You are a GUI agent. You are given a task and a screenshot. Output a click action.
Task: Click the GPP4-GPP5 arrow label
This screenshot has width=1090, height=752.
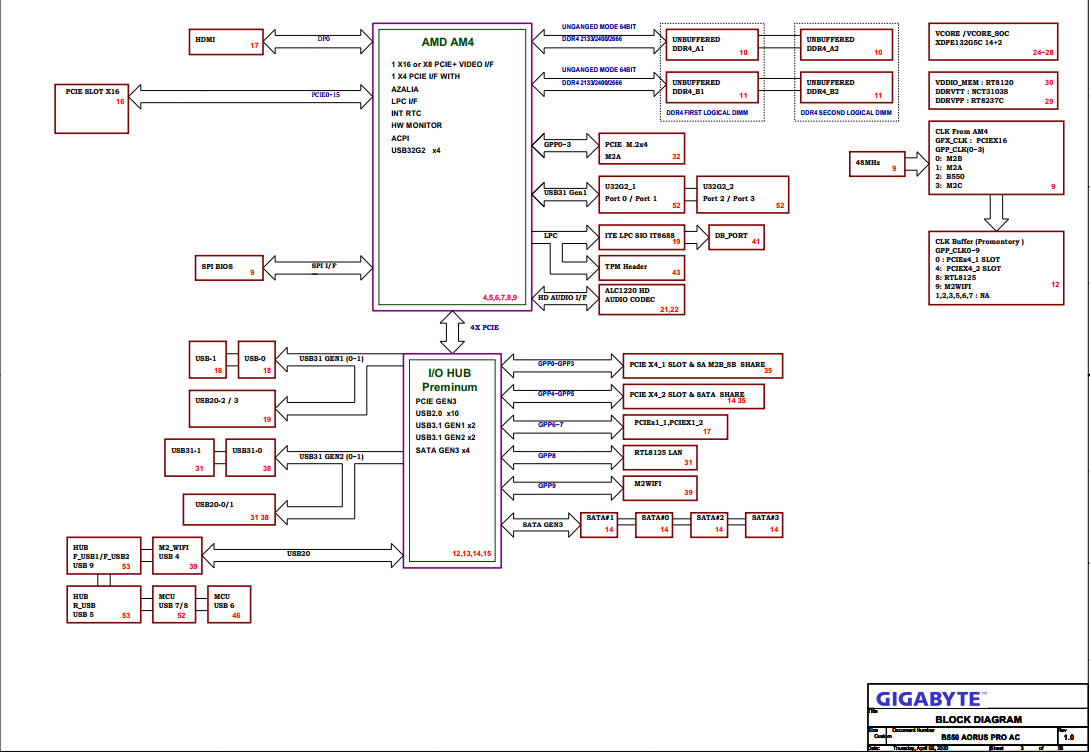[556, 394]
